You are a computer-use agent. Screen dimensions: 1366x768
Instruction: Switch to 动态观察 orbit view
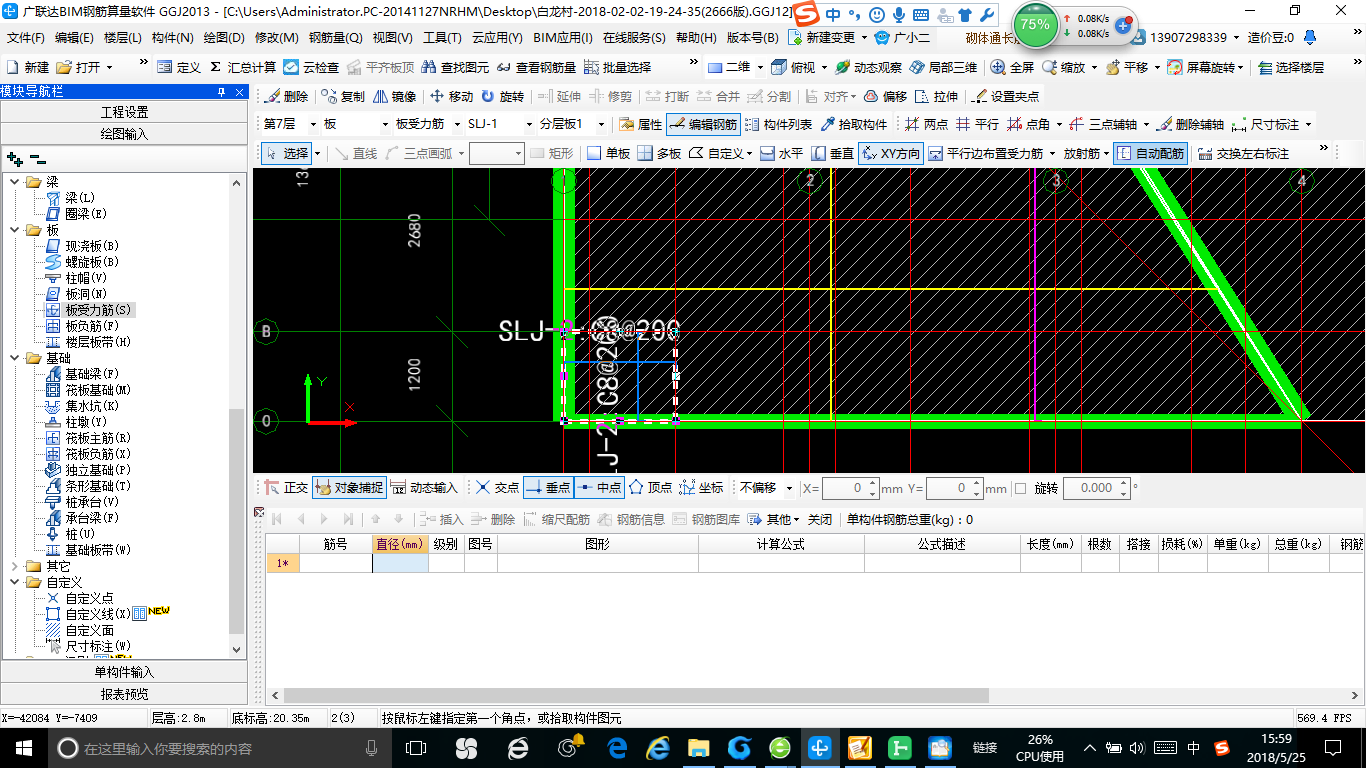(x=868, y=67)
